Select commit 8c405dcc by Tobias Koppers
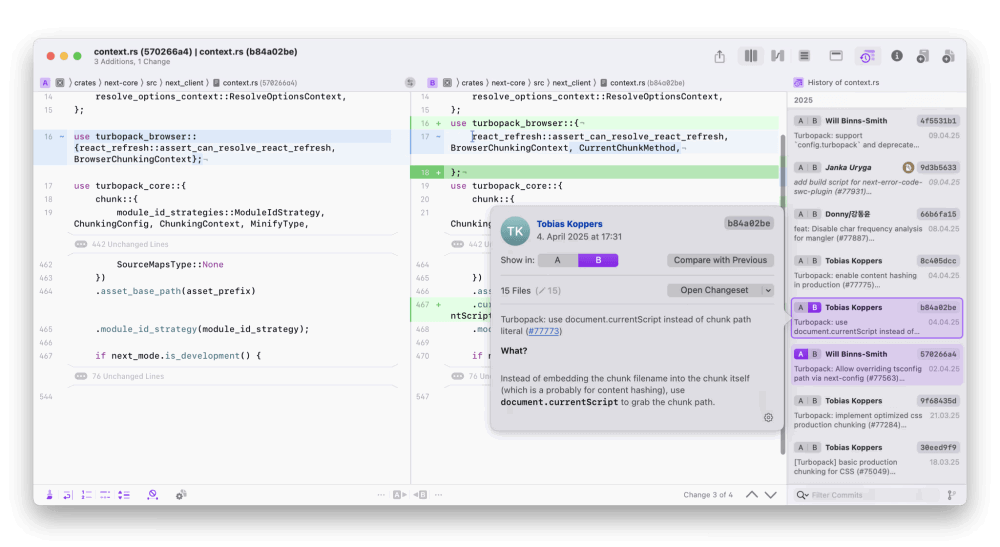1000x547 pixels. (876, 272)
